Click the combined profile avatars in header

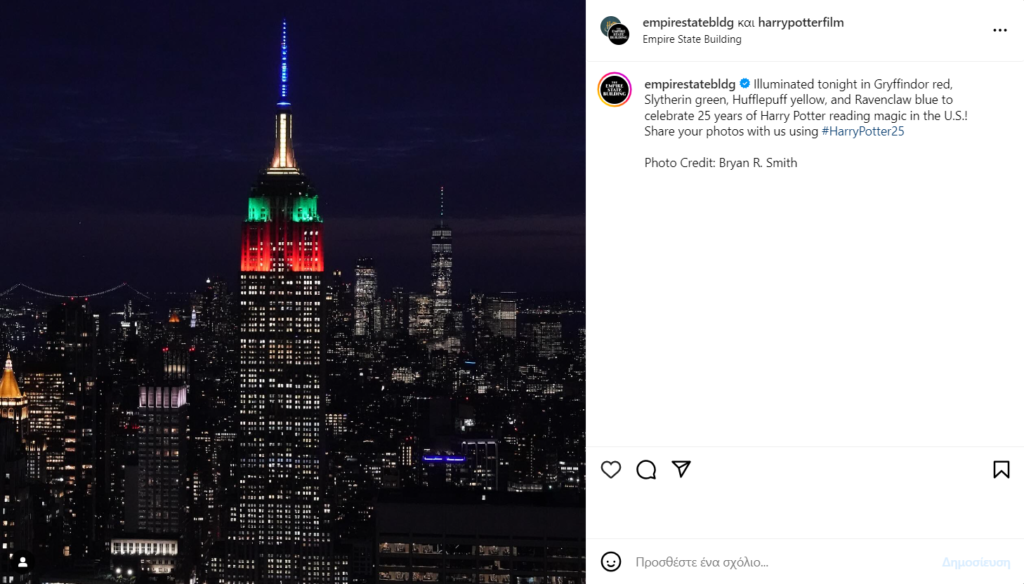click(615, 30)
